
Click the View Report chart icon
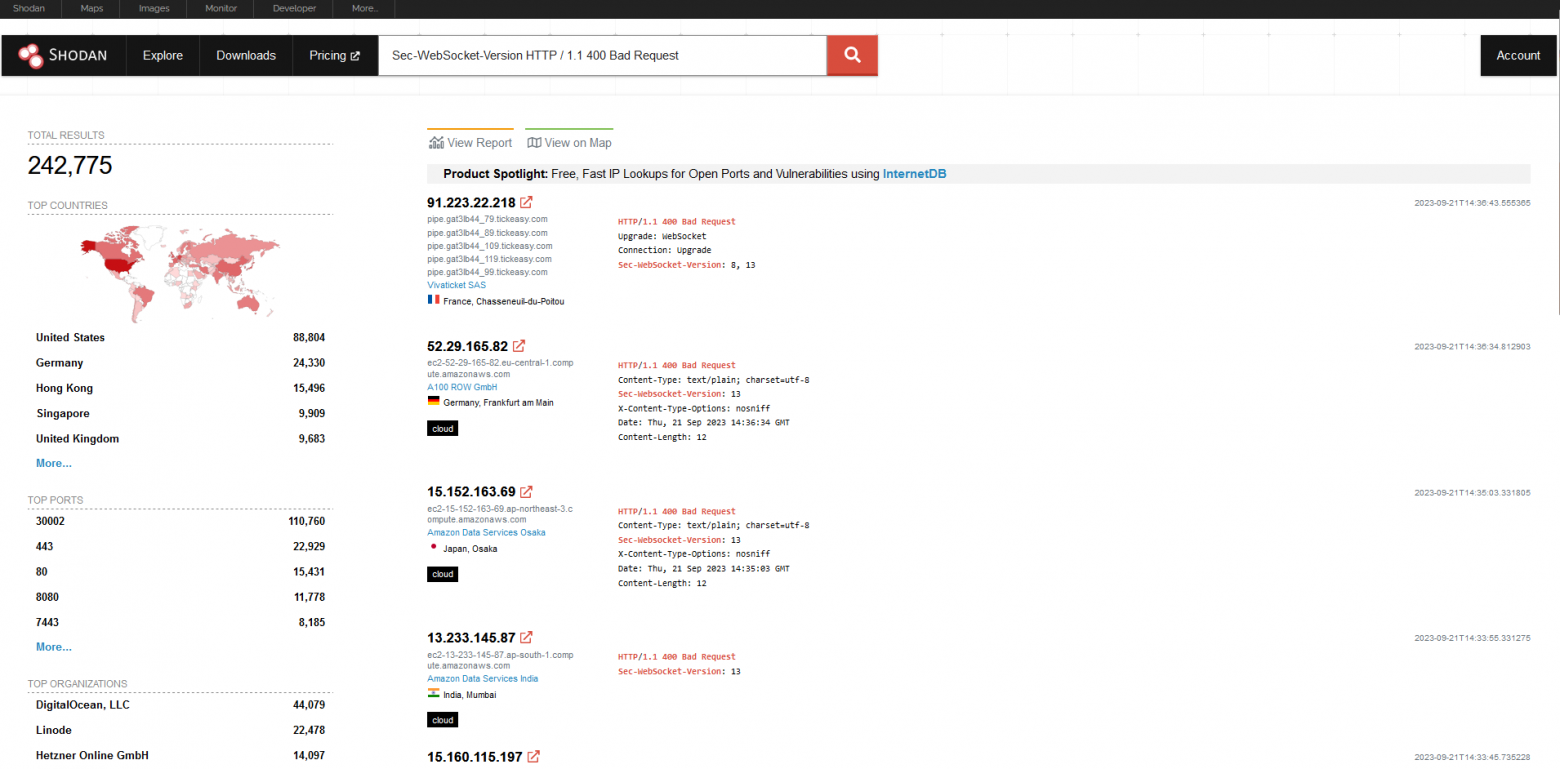click(436, 143)
